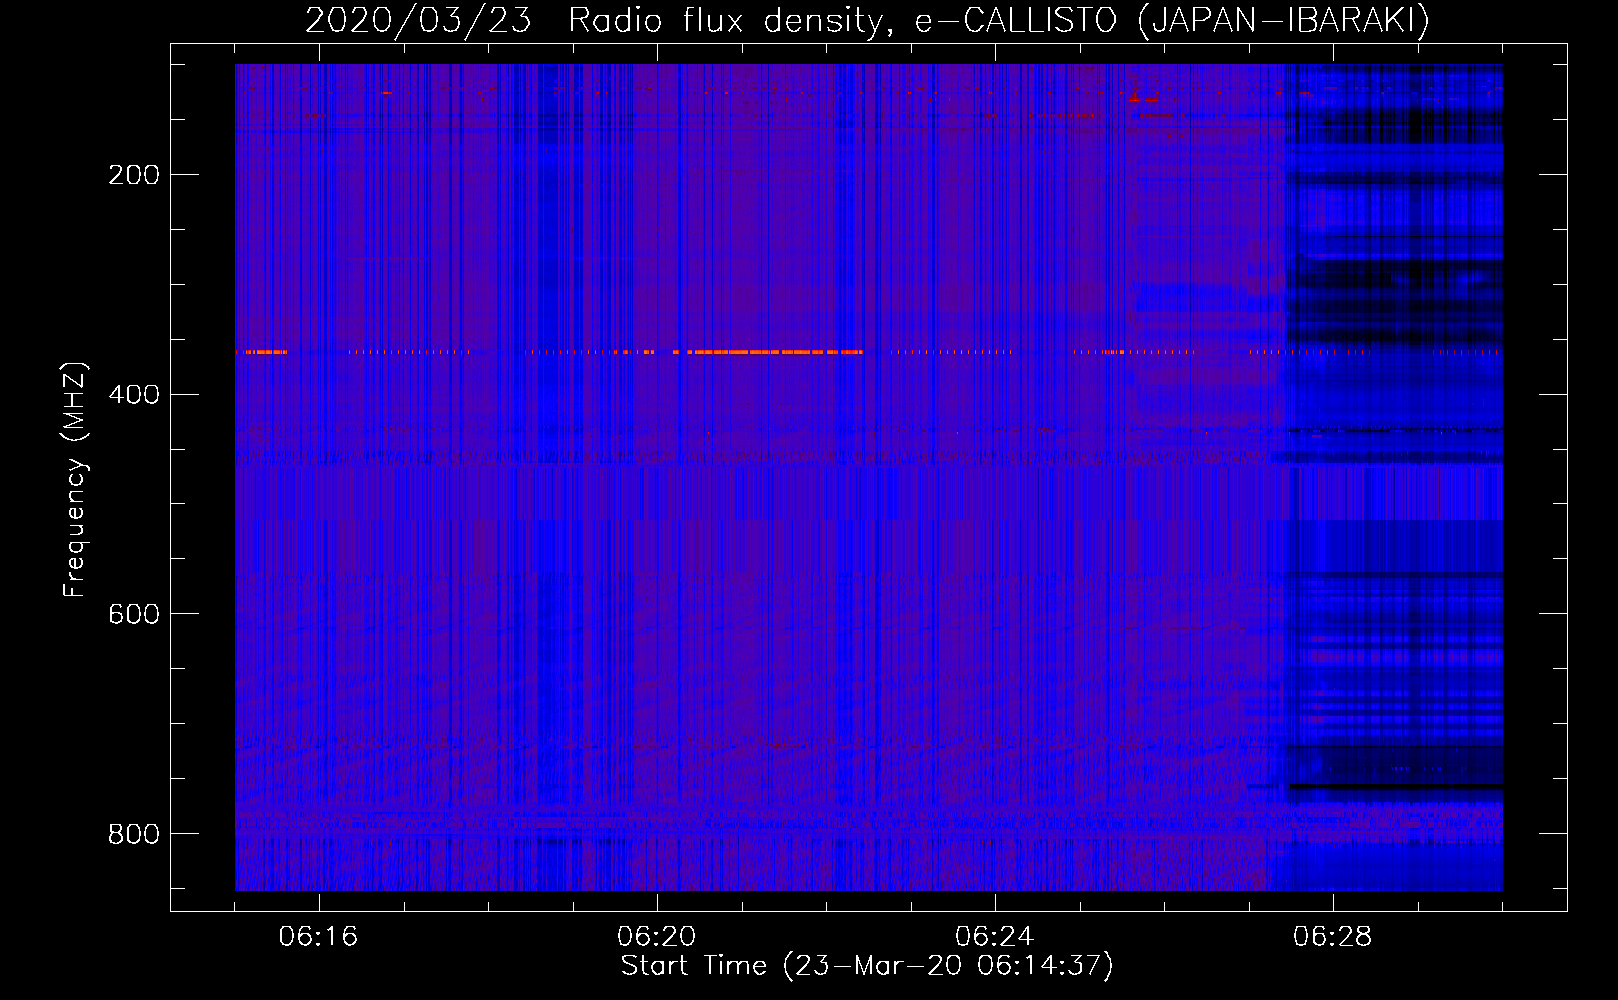
Task: Click the plot title 'Radio flux density, e-CALLISTO (JAPAN-IBARAKI)'
Action: [999, 21]
